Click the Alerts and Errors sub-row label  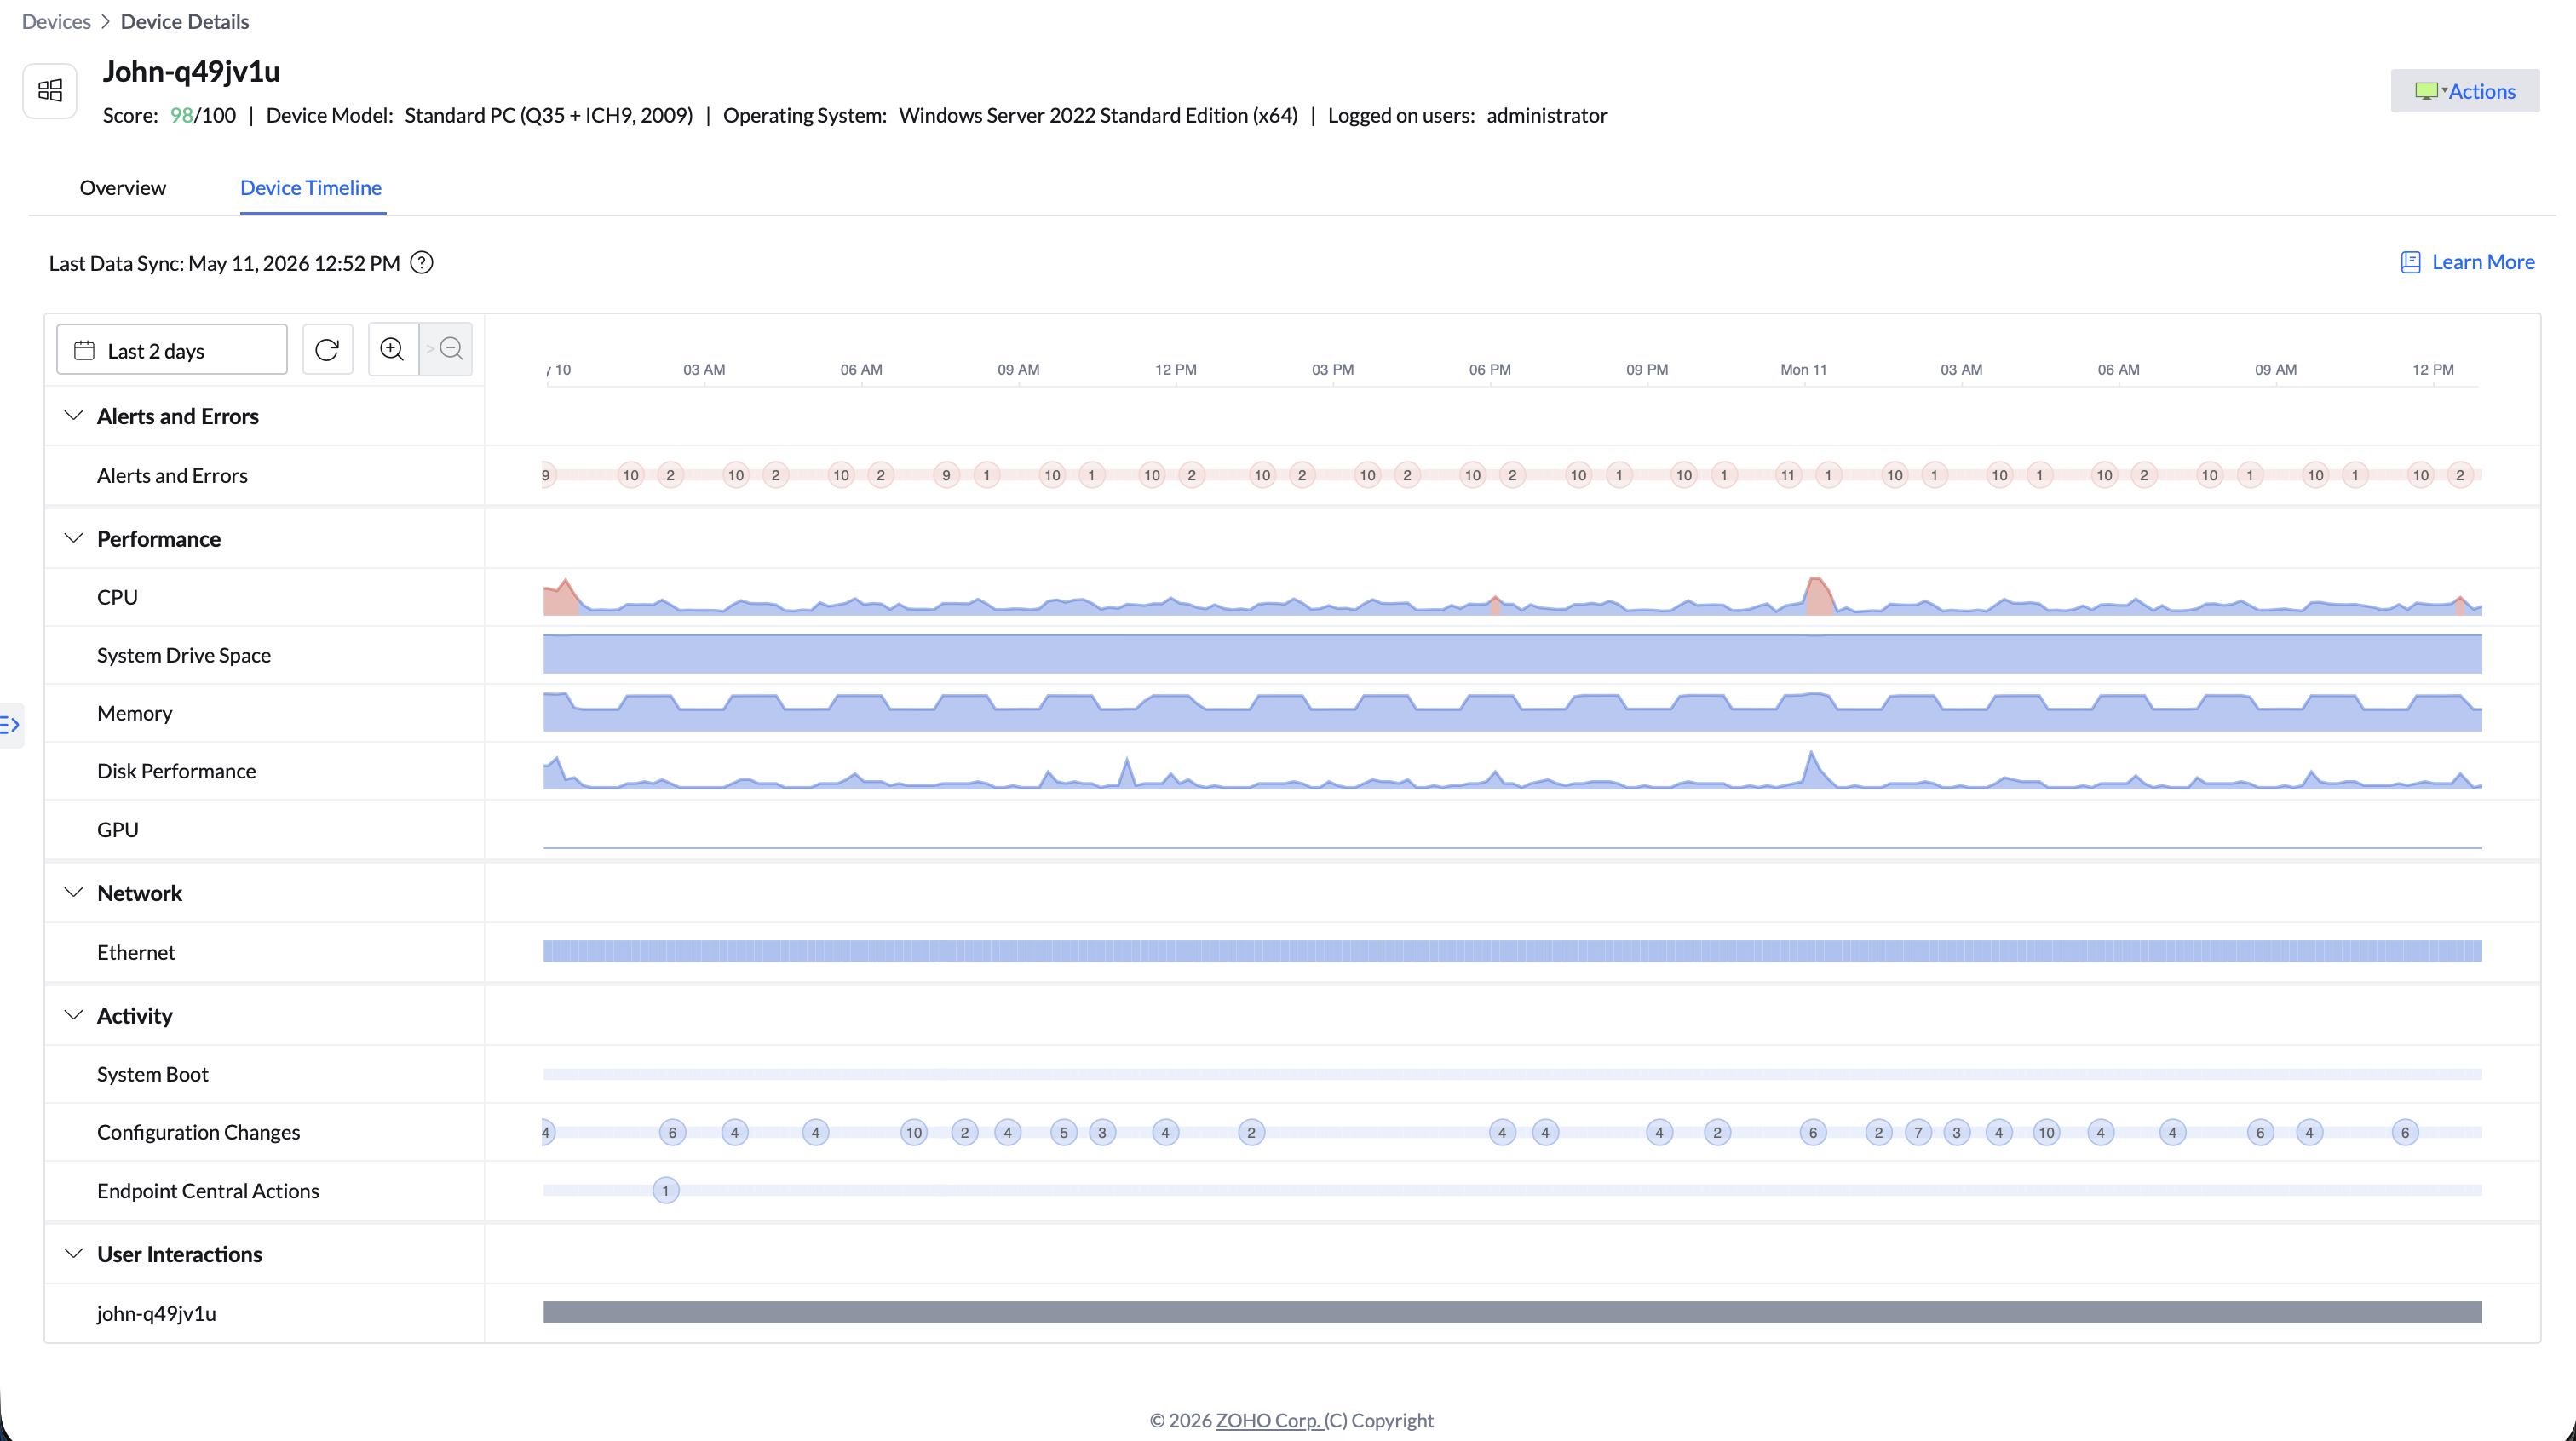coord(172,476)
